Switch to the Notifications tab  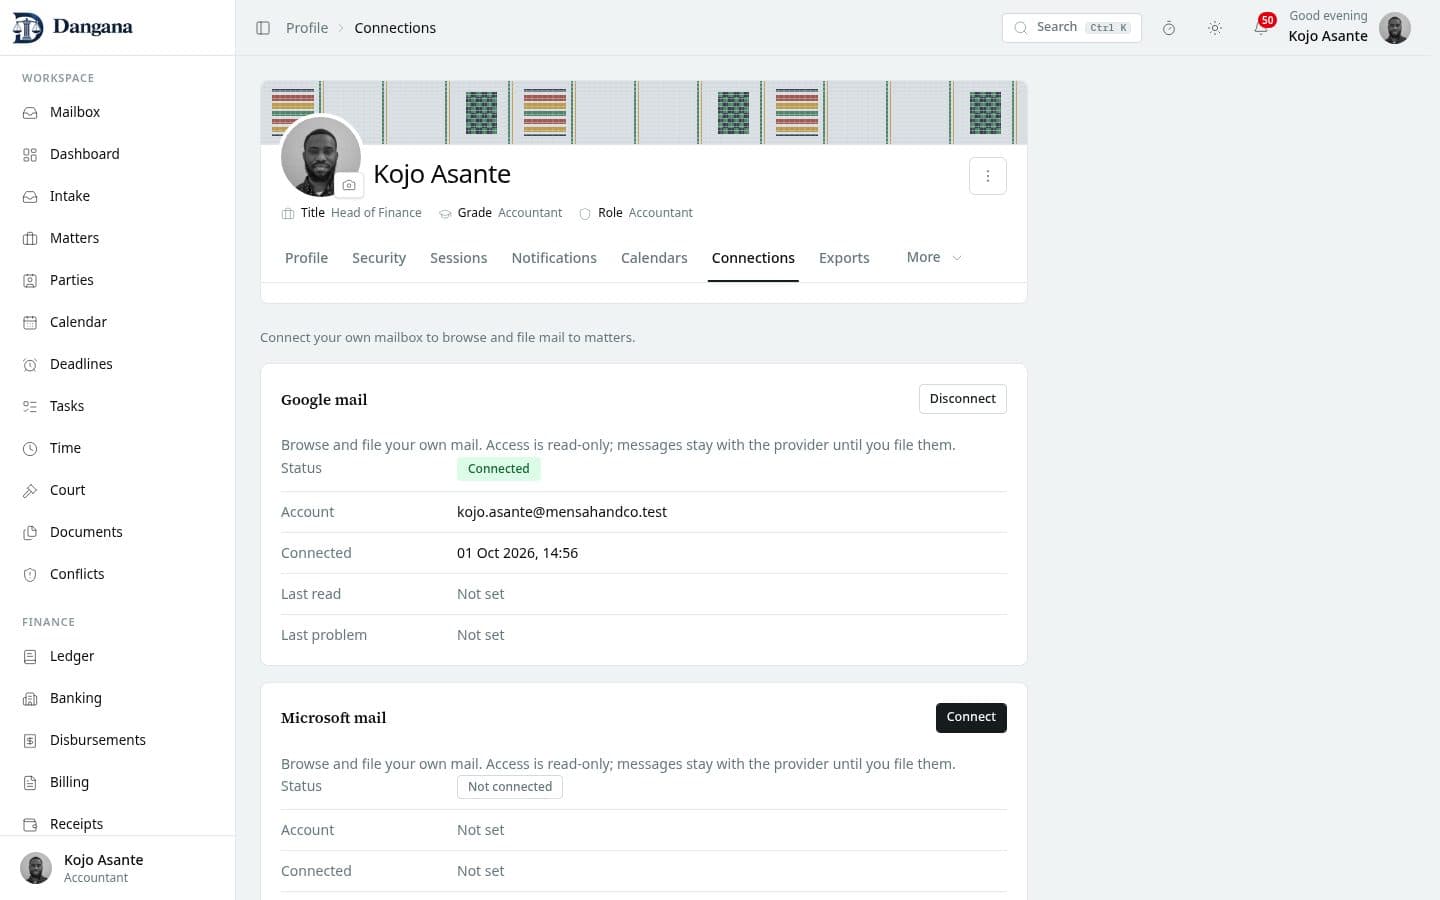point(554,258)
